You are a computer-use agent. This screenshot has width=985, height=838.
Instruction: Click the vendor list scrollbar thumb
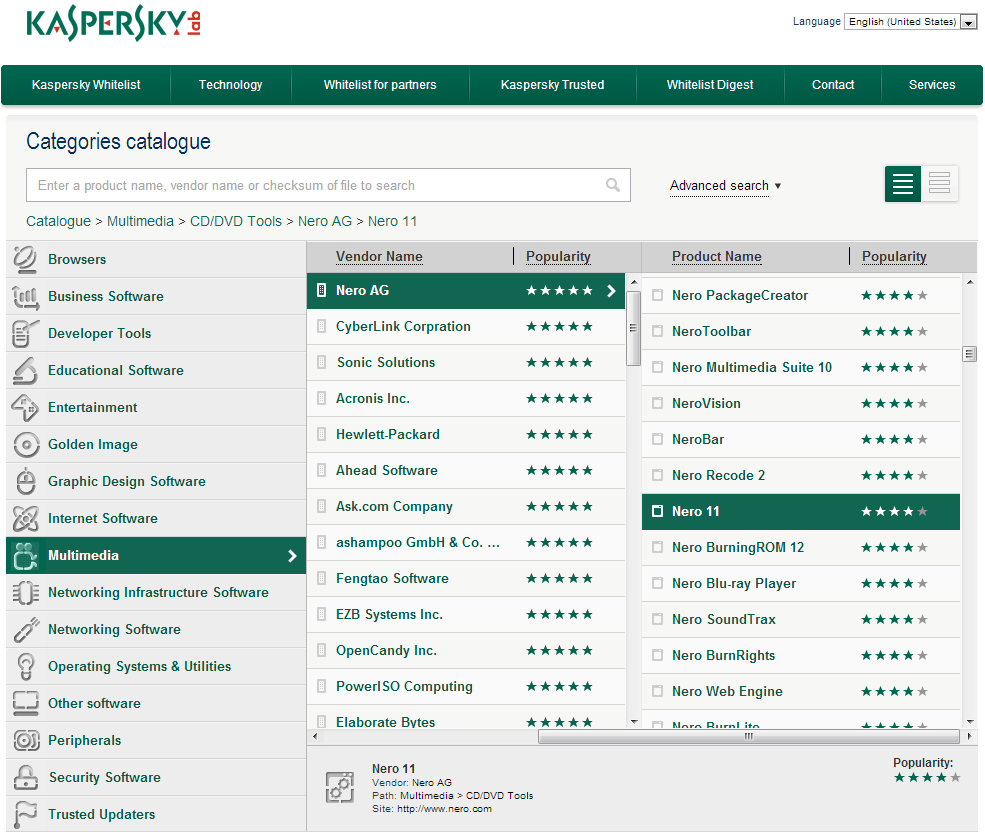click(634, 328)
